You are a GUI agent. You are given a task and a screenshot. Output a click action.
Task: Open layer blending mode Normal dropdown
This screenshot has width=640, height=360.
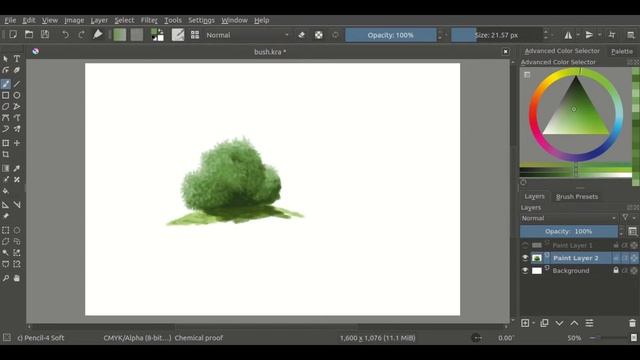point(569,218)
